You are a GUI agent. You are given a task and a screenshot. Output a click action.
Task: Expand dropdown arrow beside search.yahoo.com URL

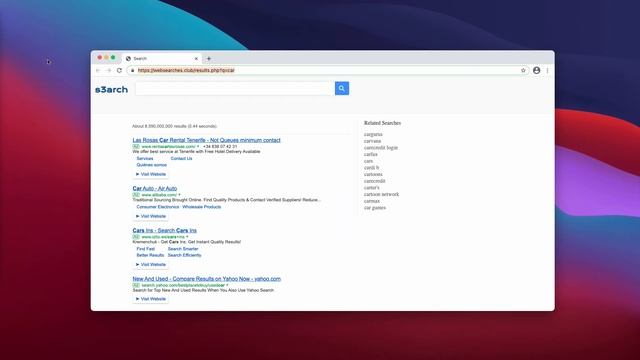pyautogui.click(x=227, y=285)
